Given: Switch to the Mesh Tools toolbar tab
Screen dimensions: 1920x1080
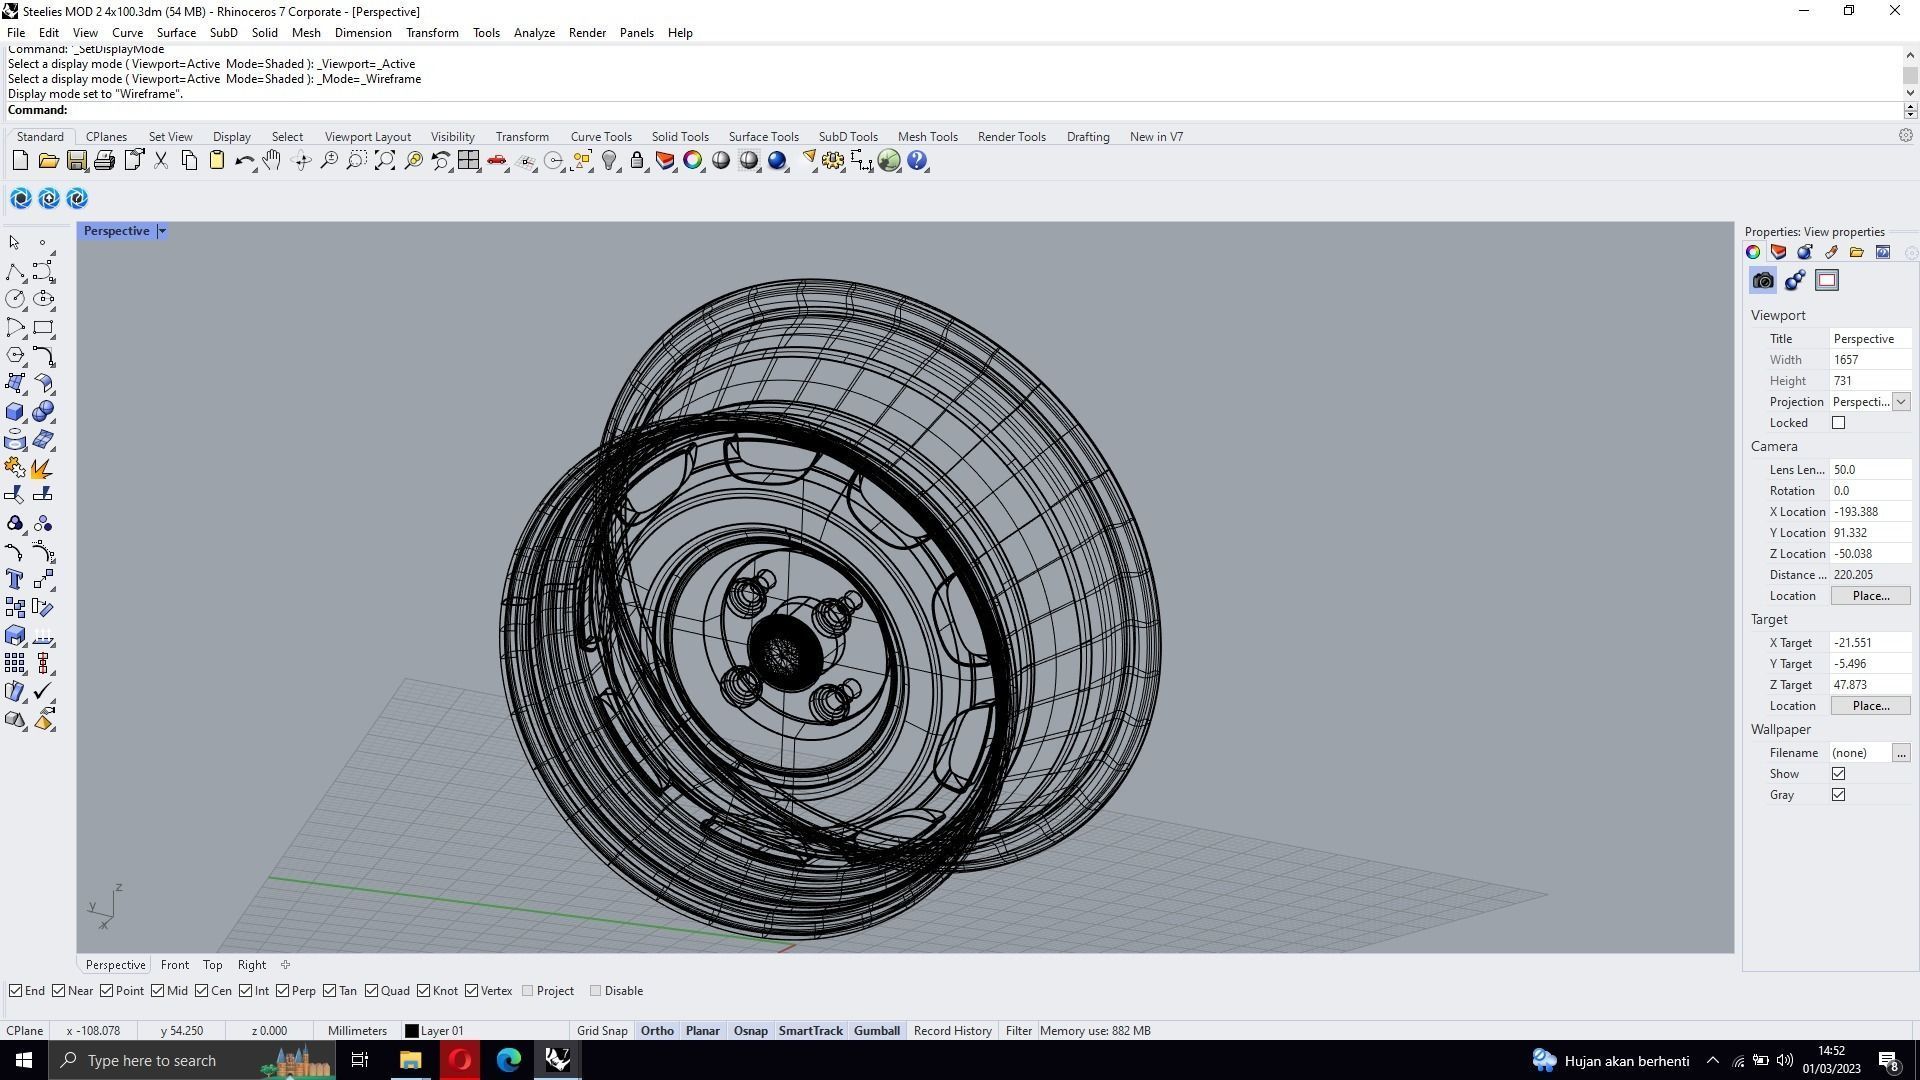Looking at the screenshot, I should pos(927,137).
